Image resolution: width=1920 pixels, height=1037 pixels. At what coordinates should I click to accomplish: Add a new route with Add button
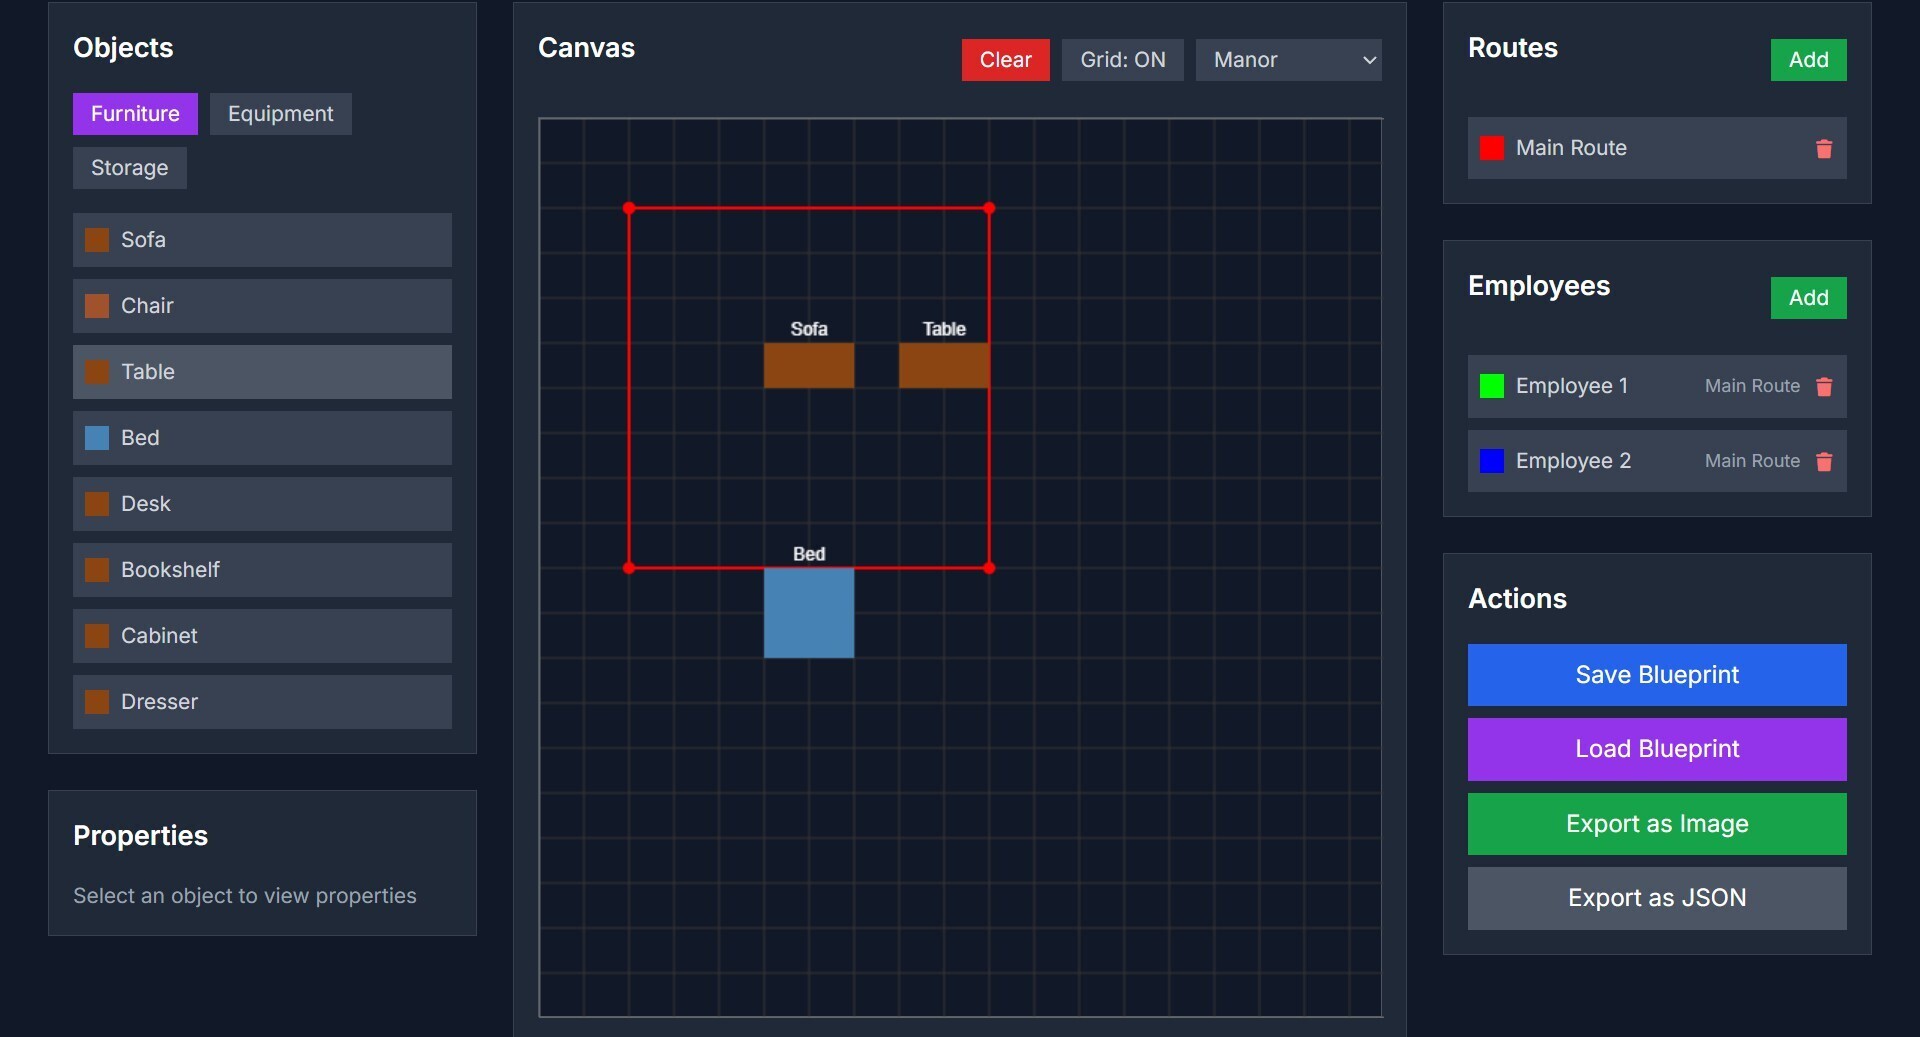tap(1807, 60)
